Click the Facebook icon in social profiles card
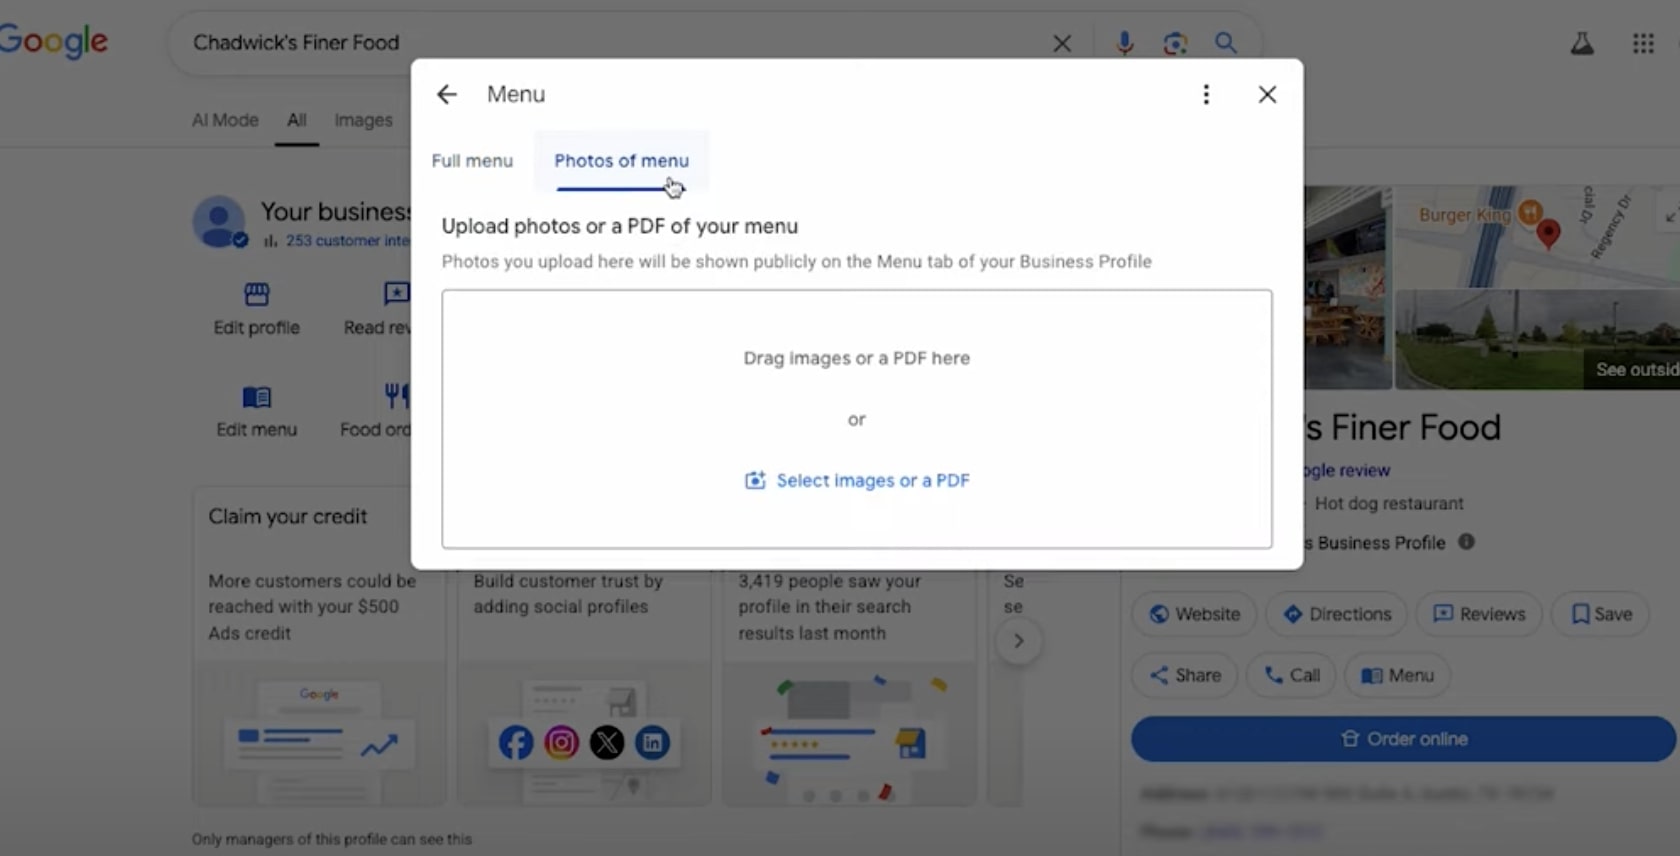1680x856 pixels. pyautogui.click(x=516, y=743)
